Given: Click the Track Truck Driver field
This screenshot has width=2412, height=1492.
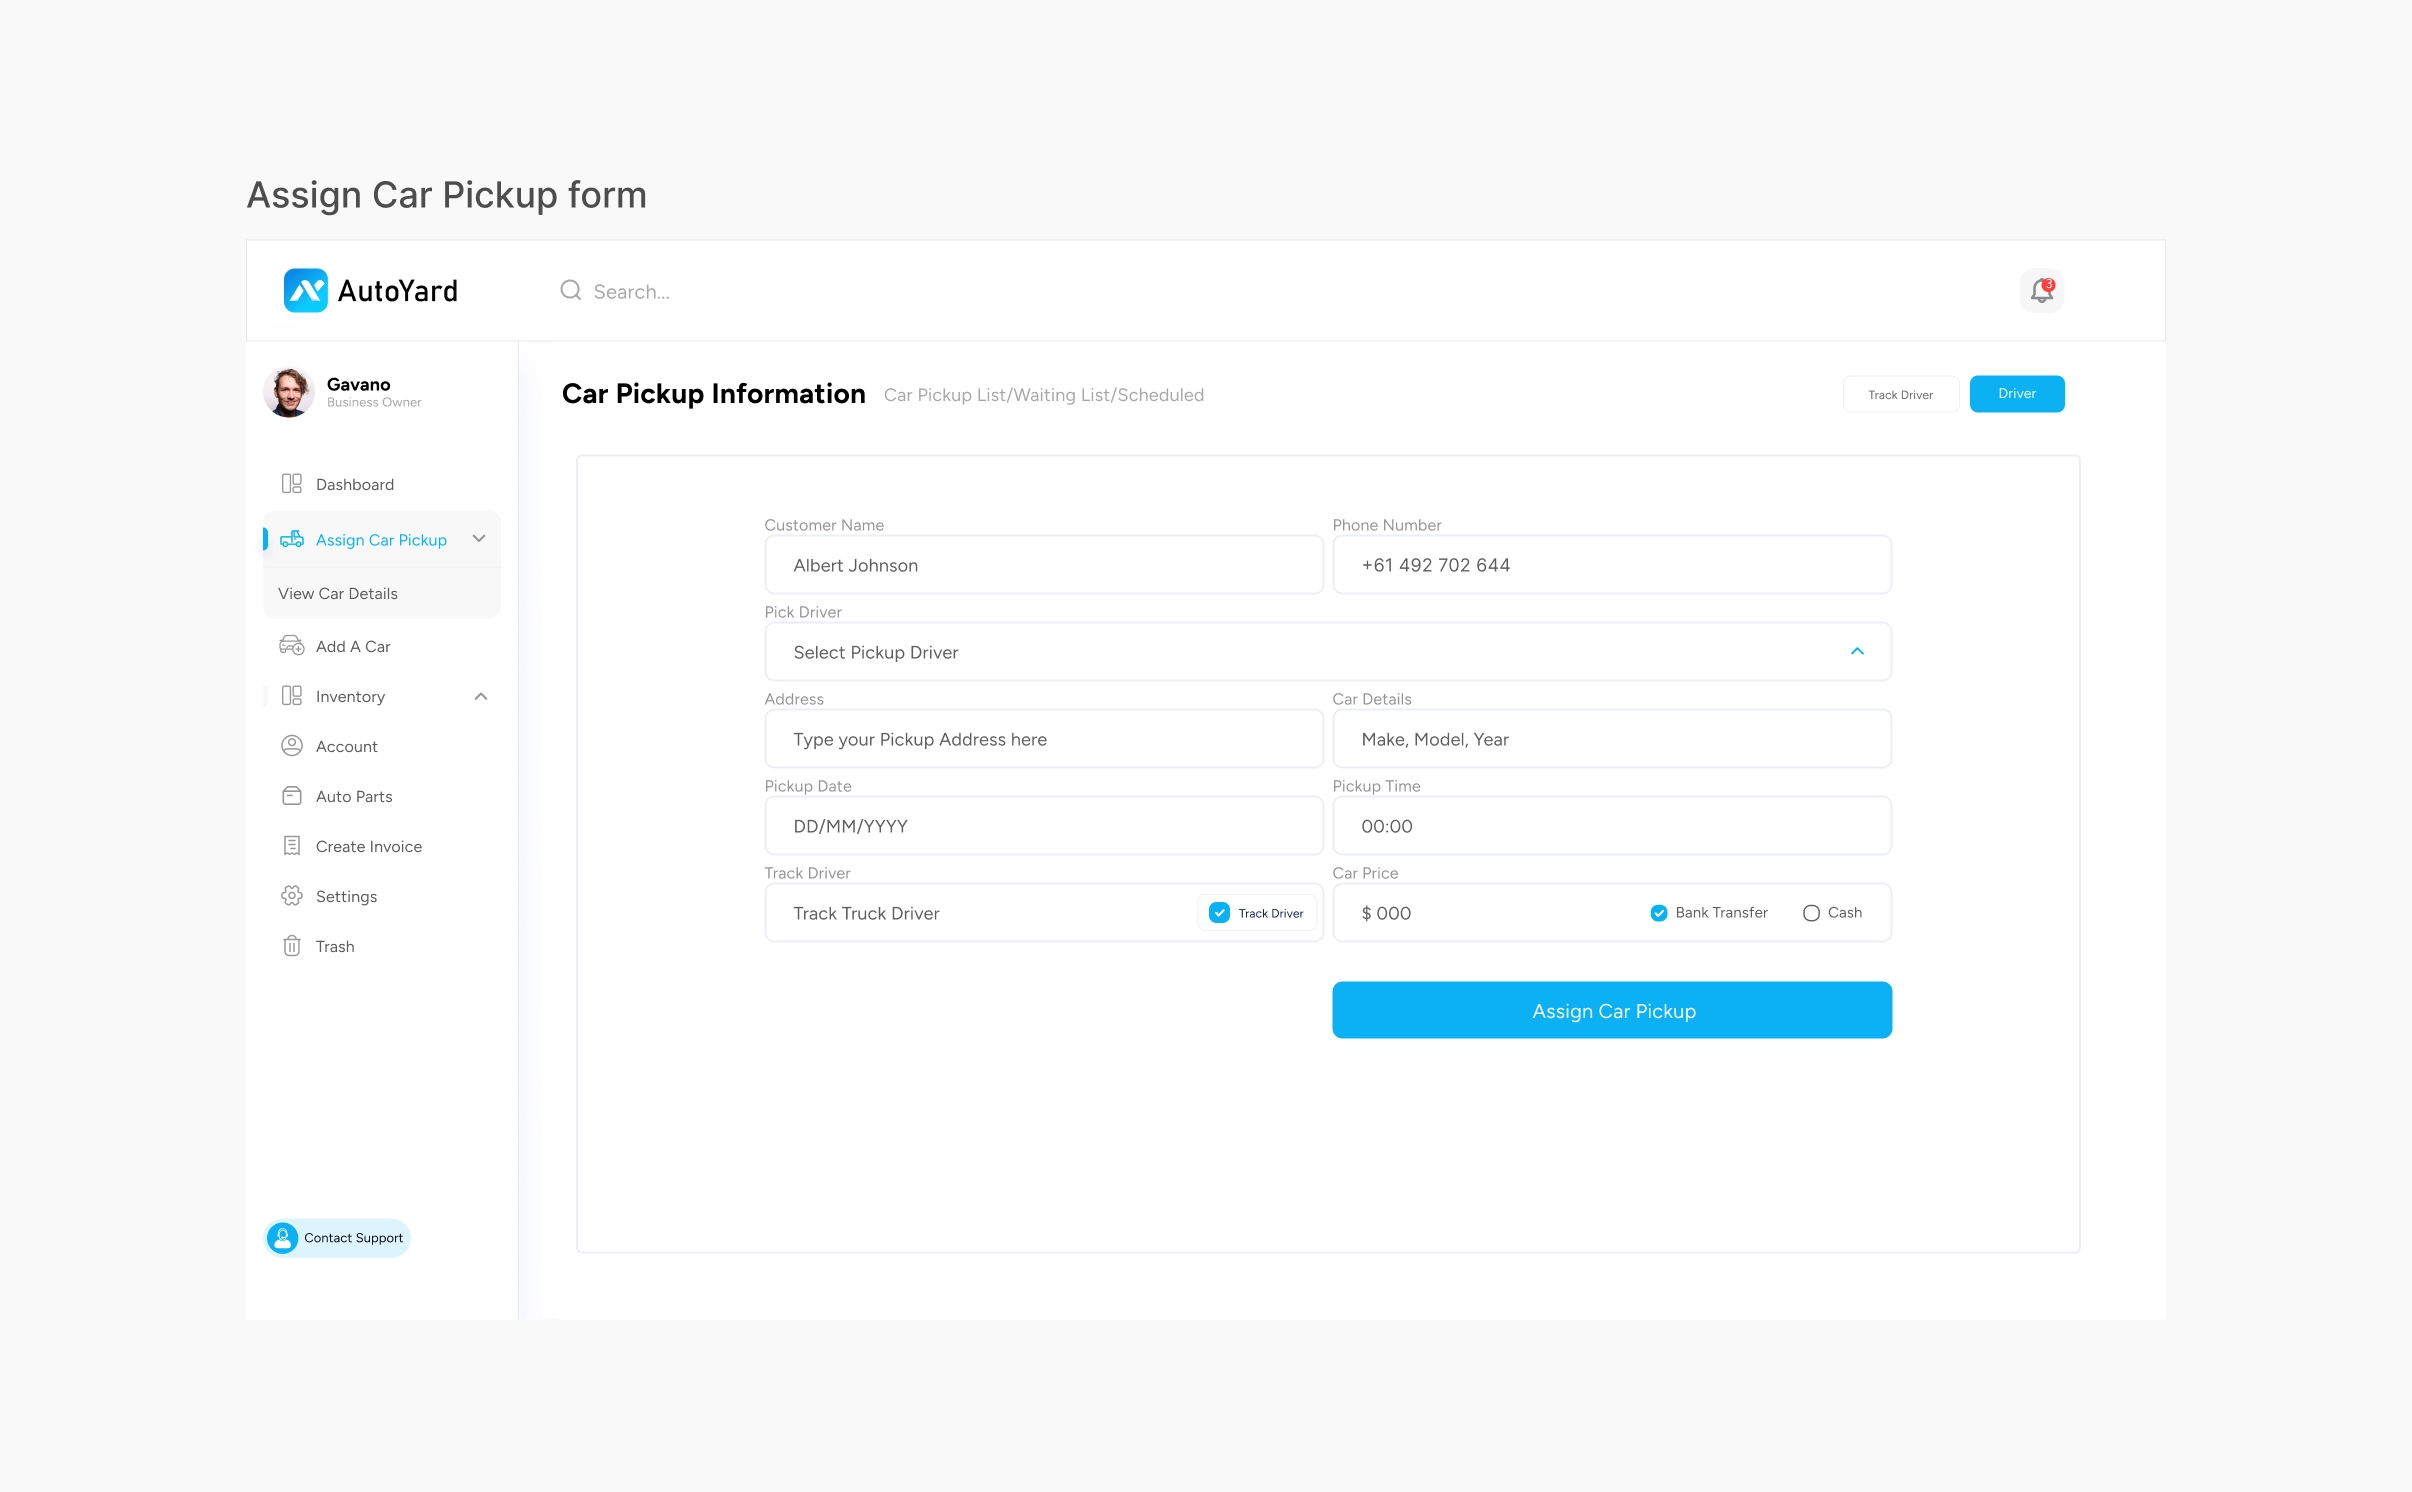Looking at the screenshot, I should pos(1044,913).
